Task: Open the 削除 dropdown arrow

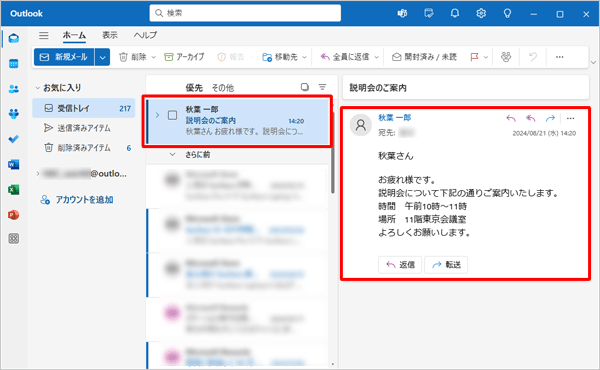Action: [x=153, y=57]
